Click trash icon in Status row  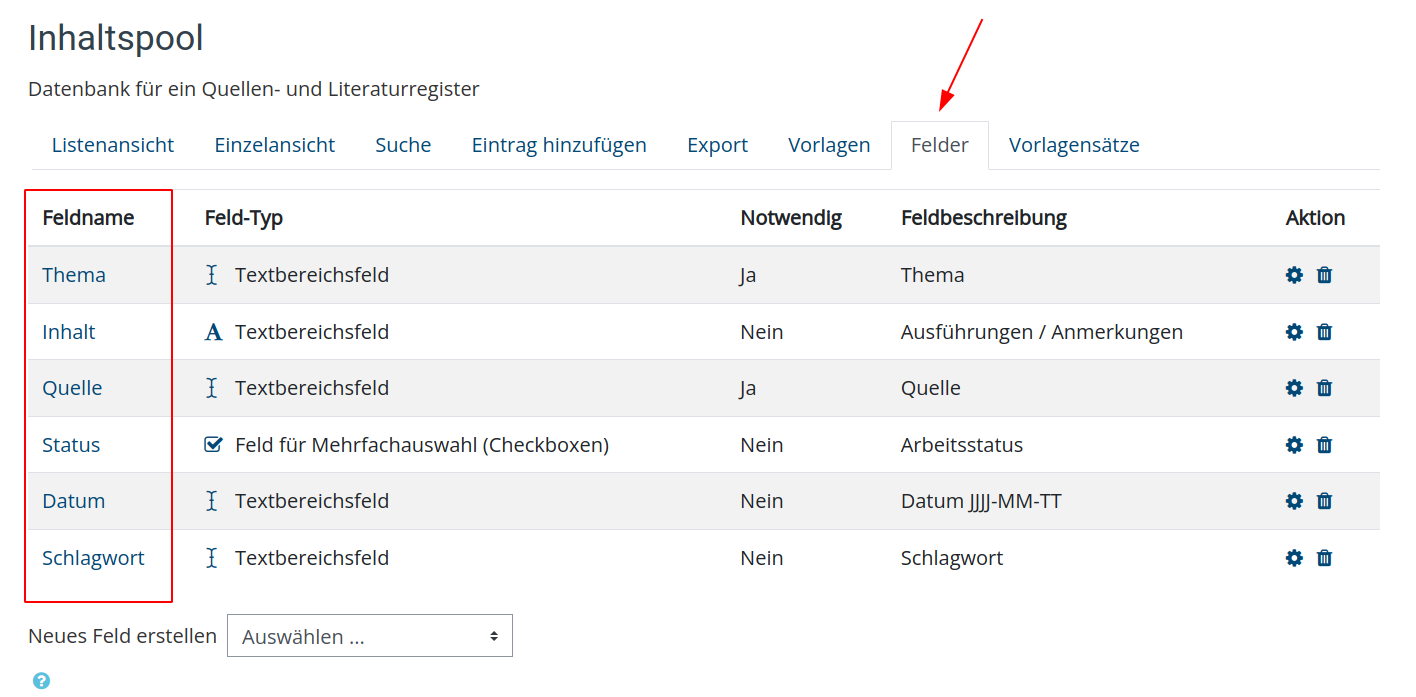click(1325, 445)
